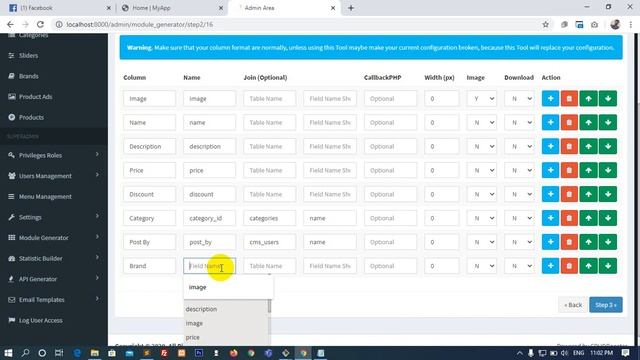The width and height of the screenshot is (640, 360).
Task: Go back in the browser
Action: (x=10, y=24)
